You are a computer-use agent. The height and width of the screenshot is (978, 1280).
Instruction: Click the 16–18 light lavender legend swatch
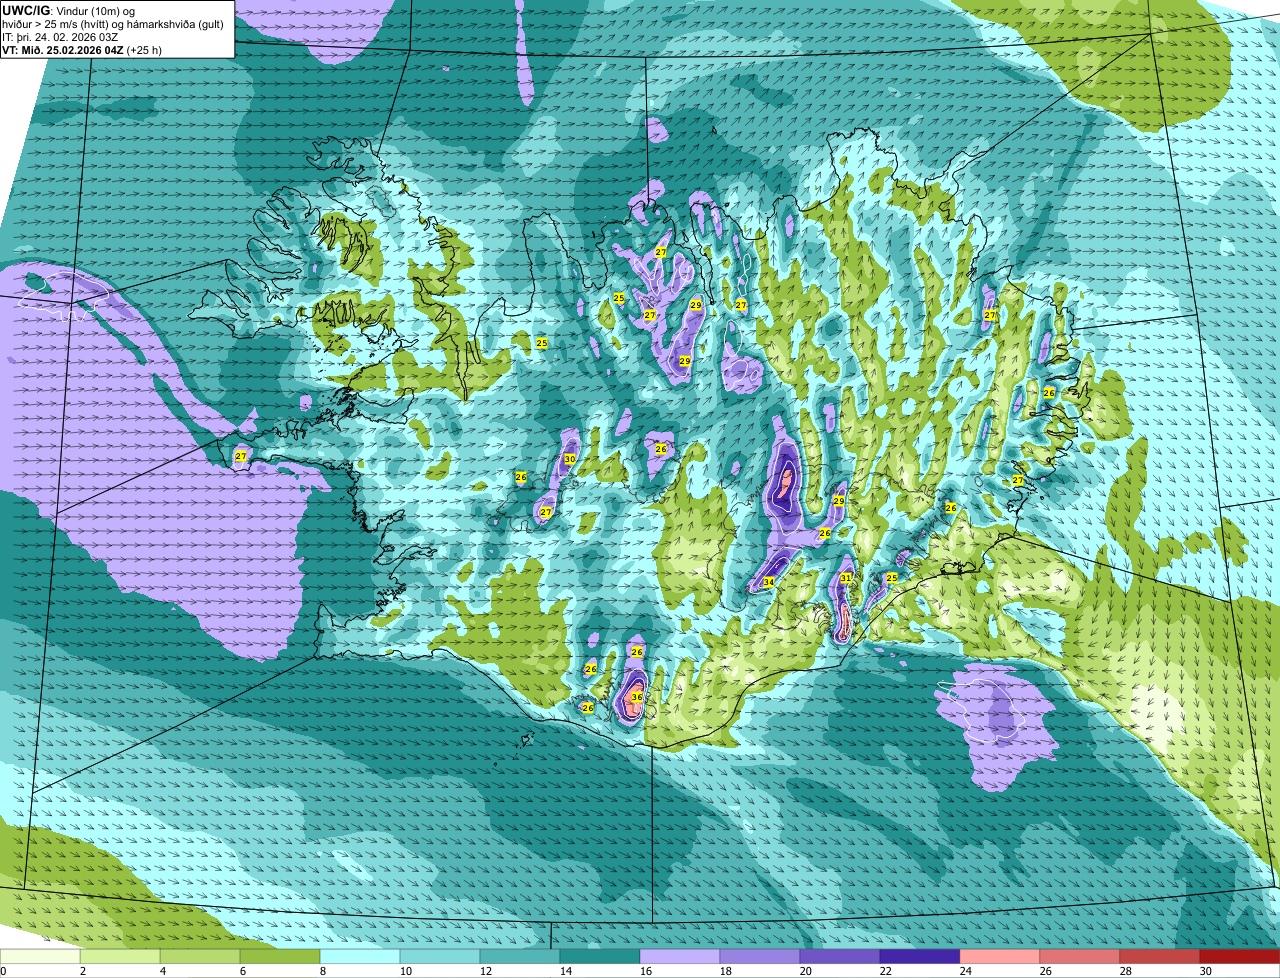point(680,956)
